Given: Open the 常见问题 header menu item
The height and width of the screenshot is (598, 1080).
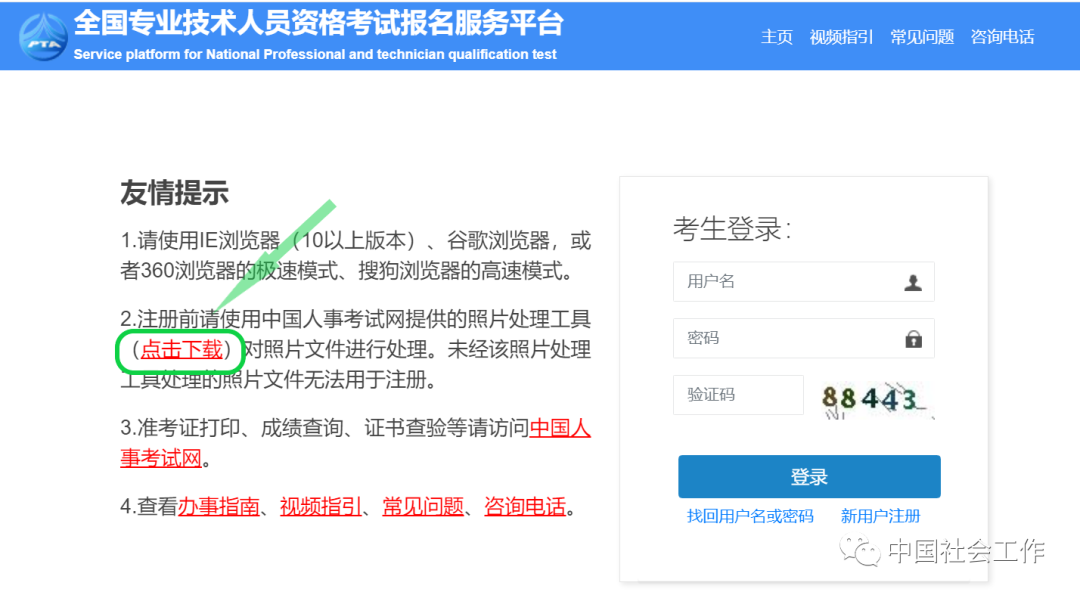Looking at the screenshot, I should pos(922,37).
